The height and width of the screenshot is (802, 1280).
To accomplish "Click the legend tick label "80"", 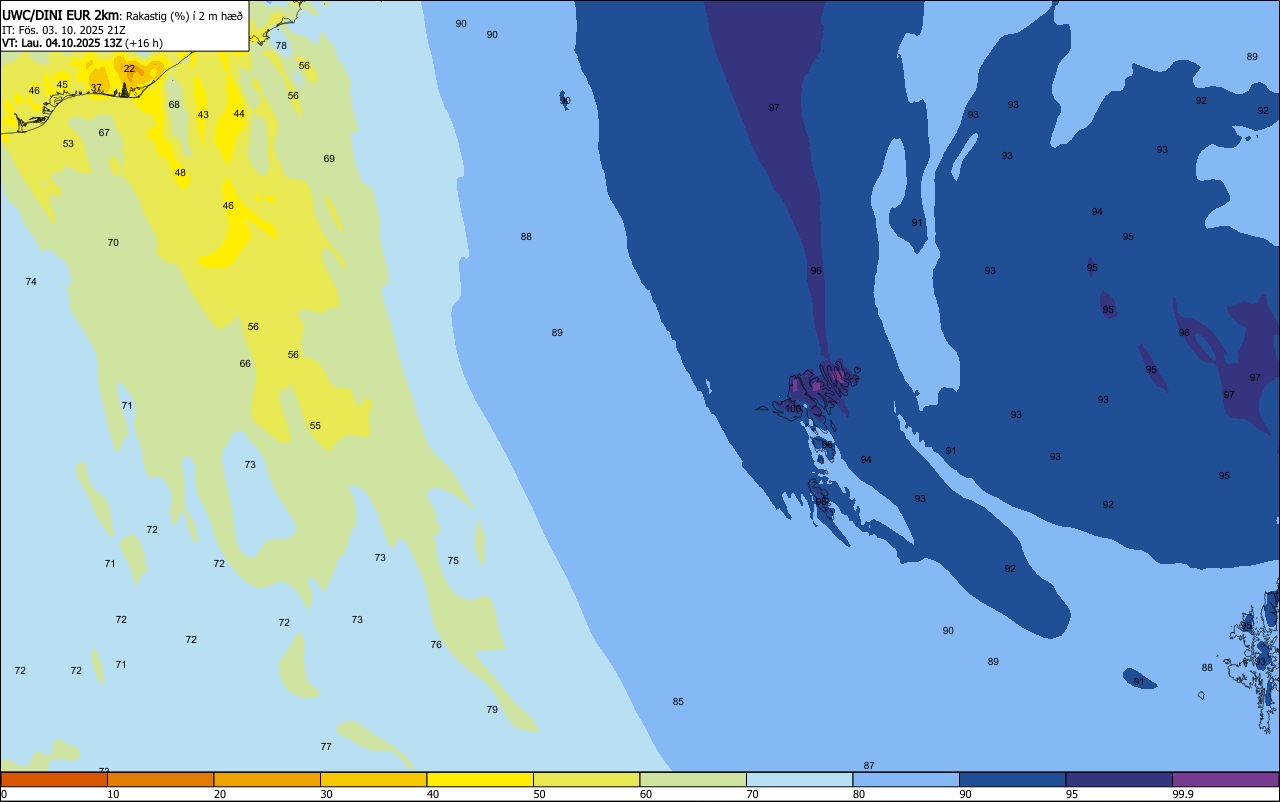I will [859, 794].
